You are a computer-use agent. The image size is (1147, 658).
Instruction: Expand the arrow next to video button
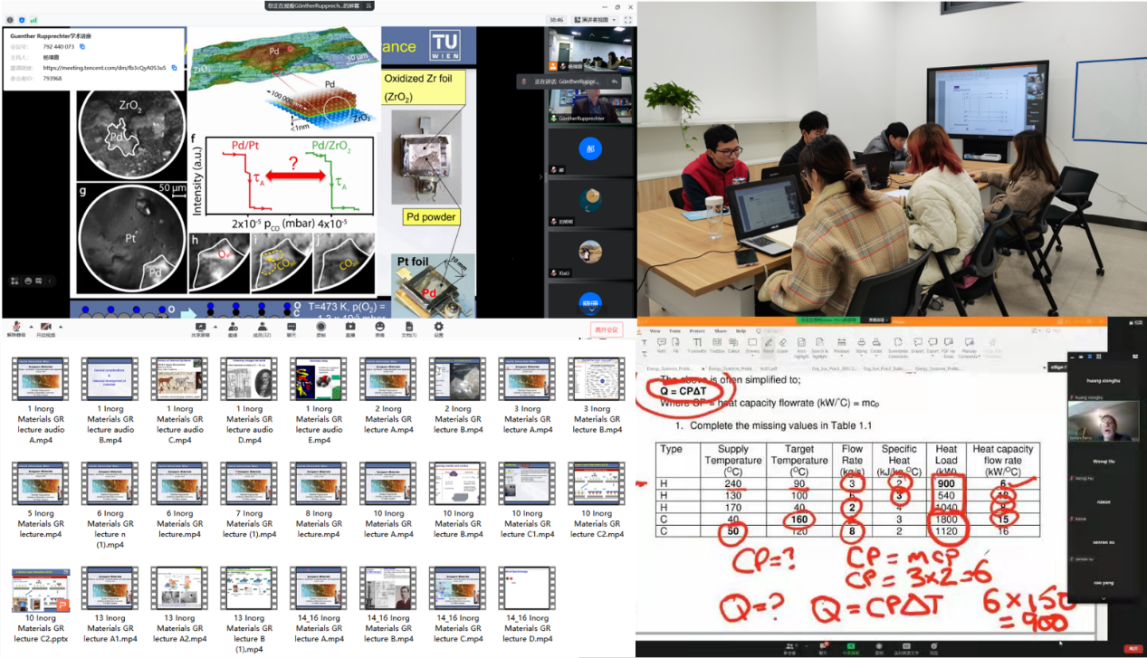pyautogui.click(x=58, y=326)
